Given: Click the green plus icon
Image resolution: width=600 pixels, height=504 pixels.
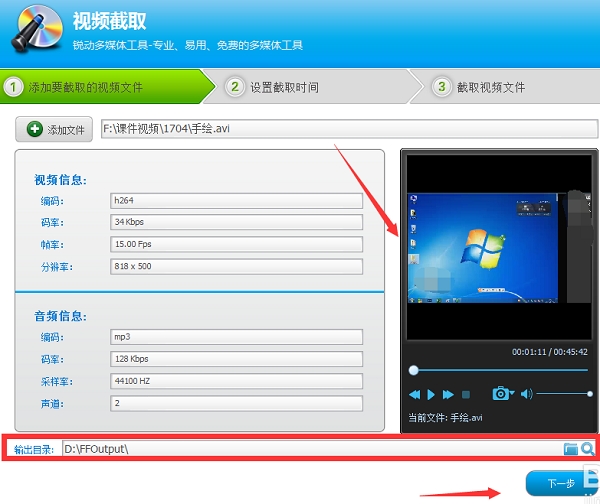Looking at the screenshot, I should coord(35,129).
